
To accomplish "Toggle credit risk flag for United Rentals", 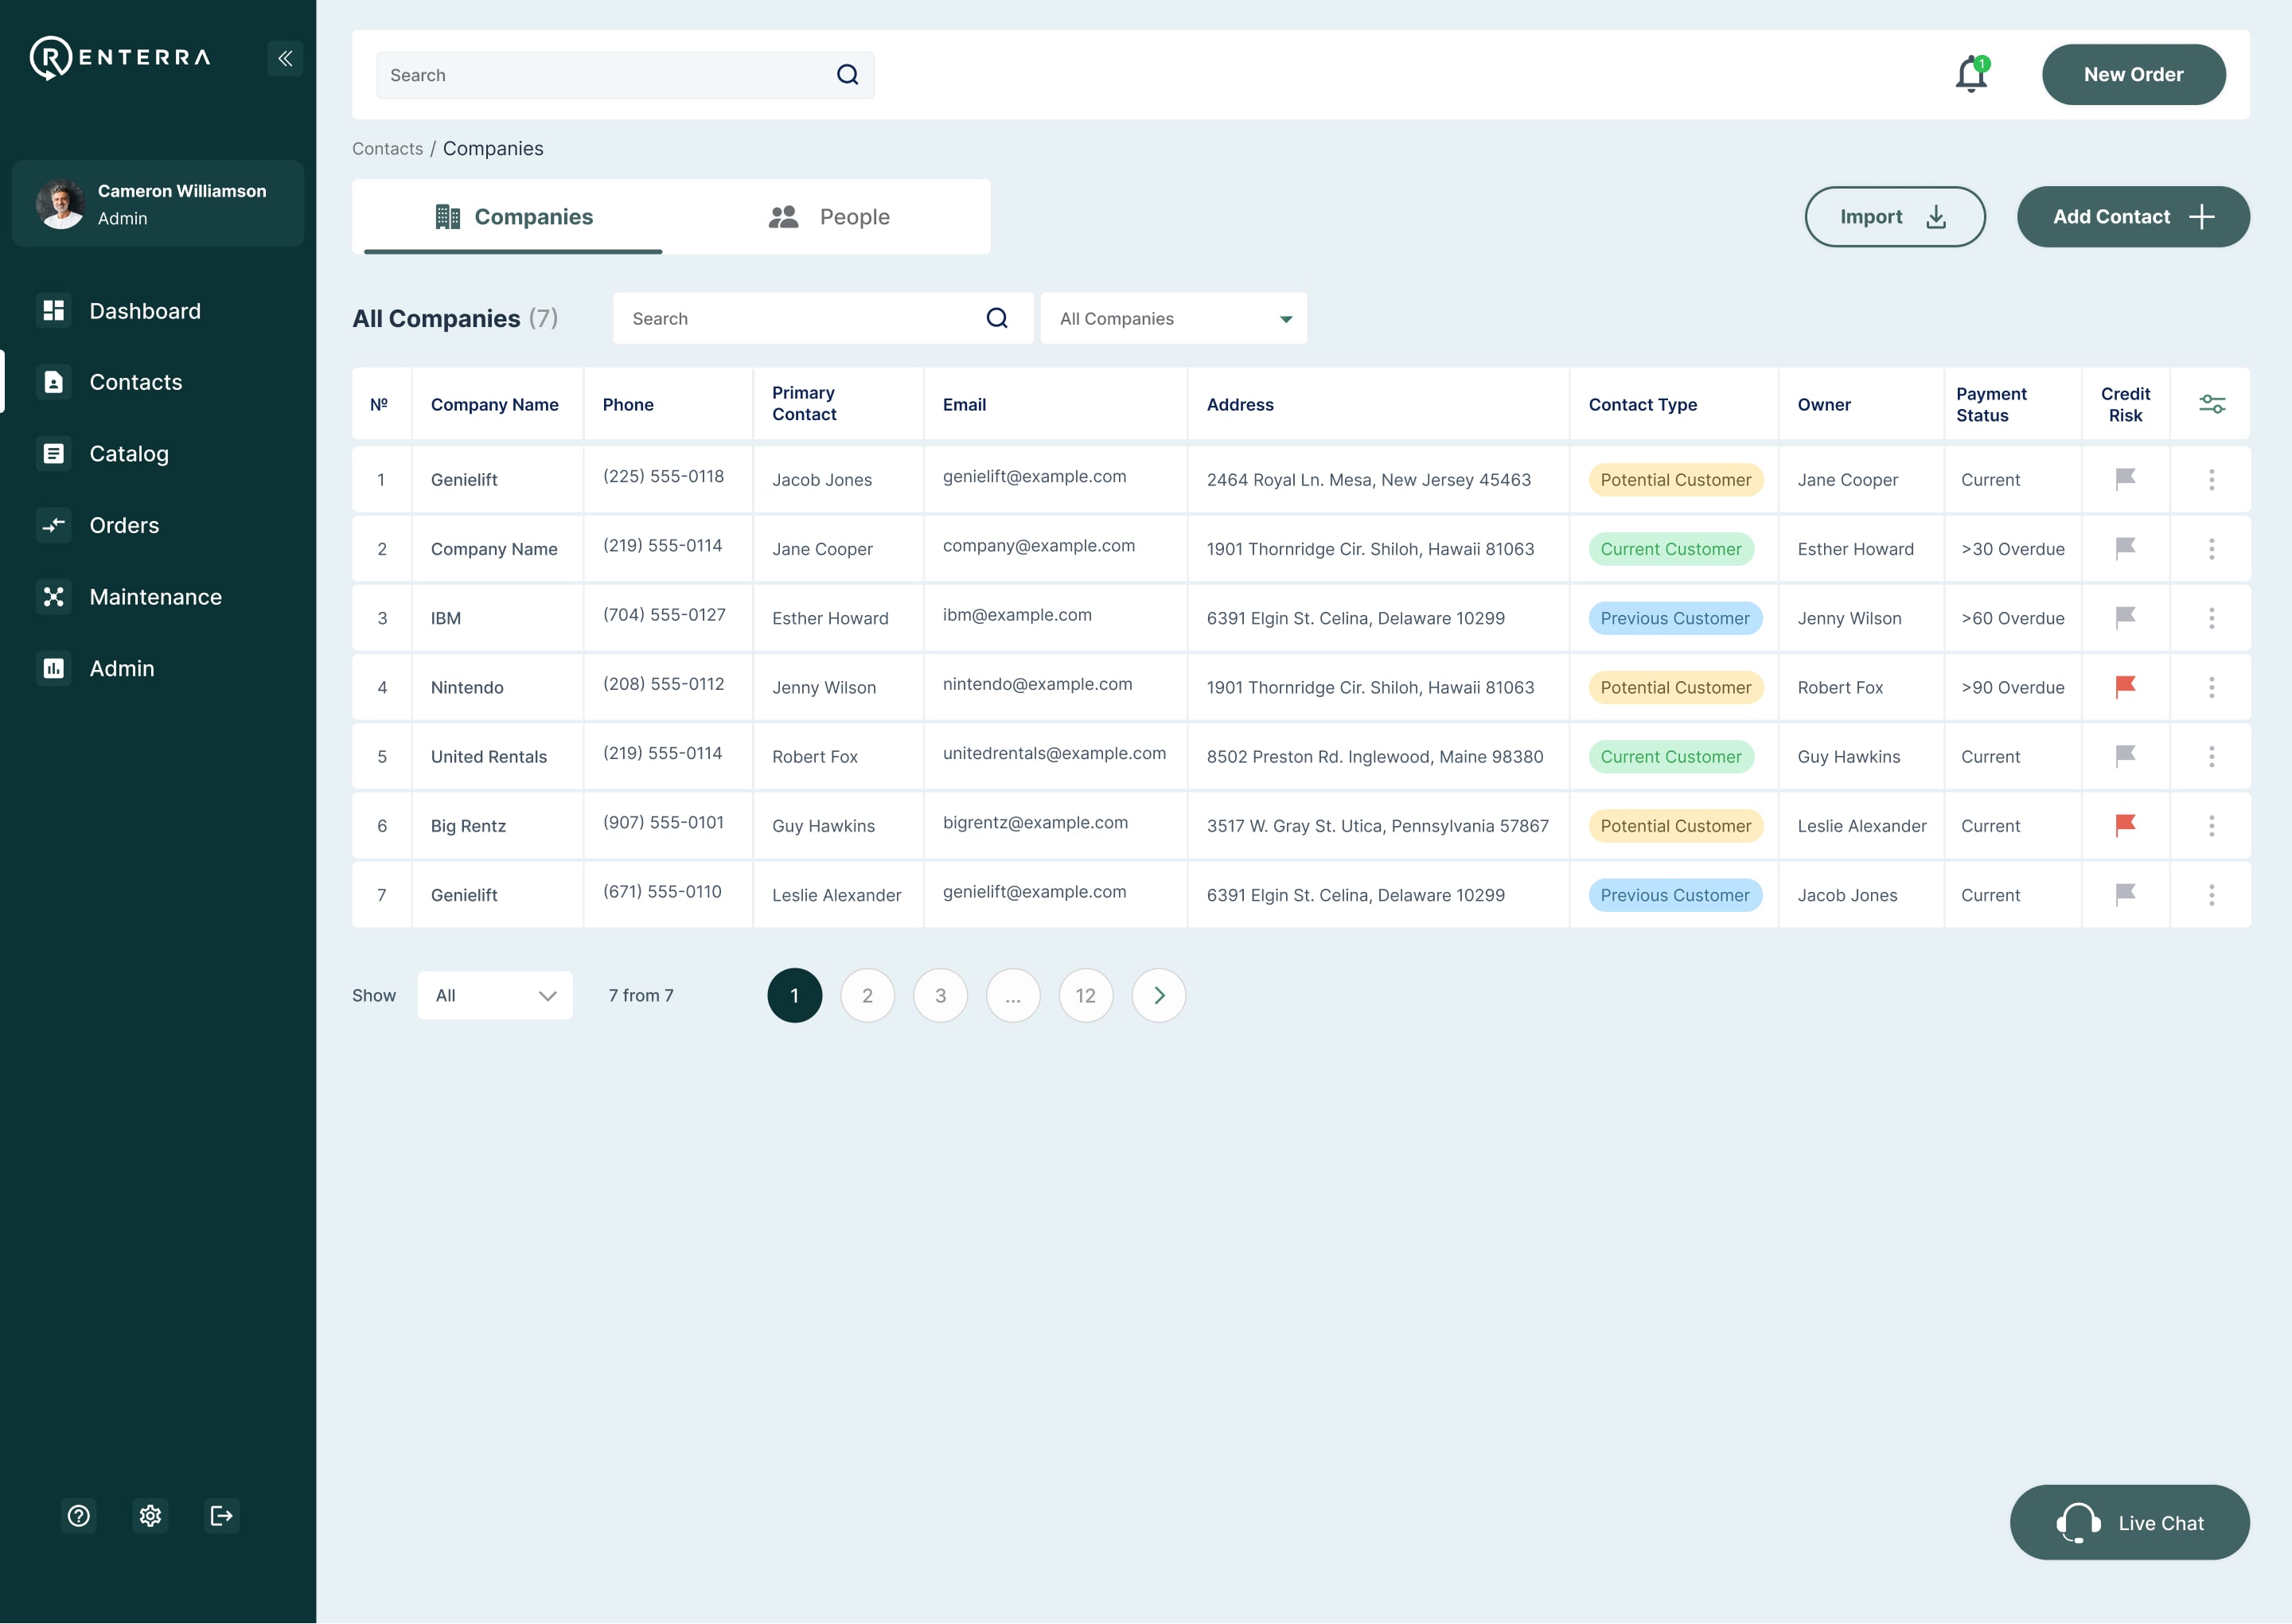I will tap(2125, 756).
